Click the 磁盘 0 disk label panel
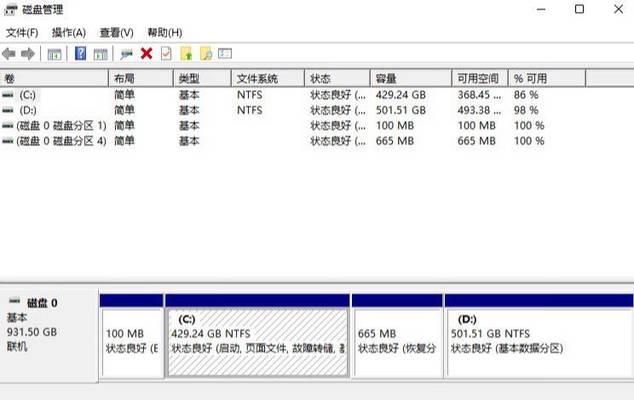 click(x=49, y=334)
